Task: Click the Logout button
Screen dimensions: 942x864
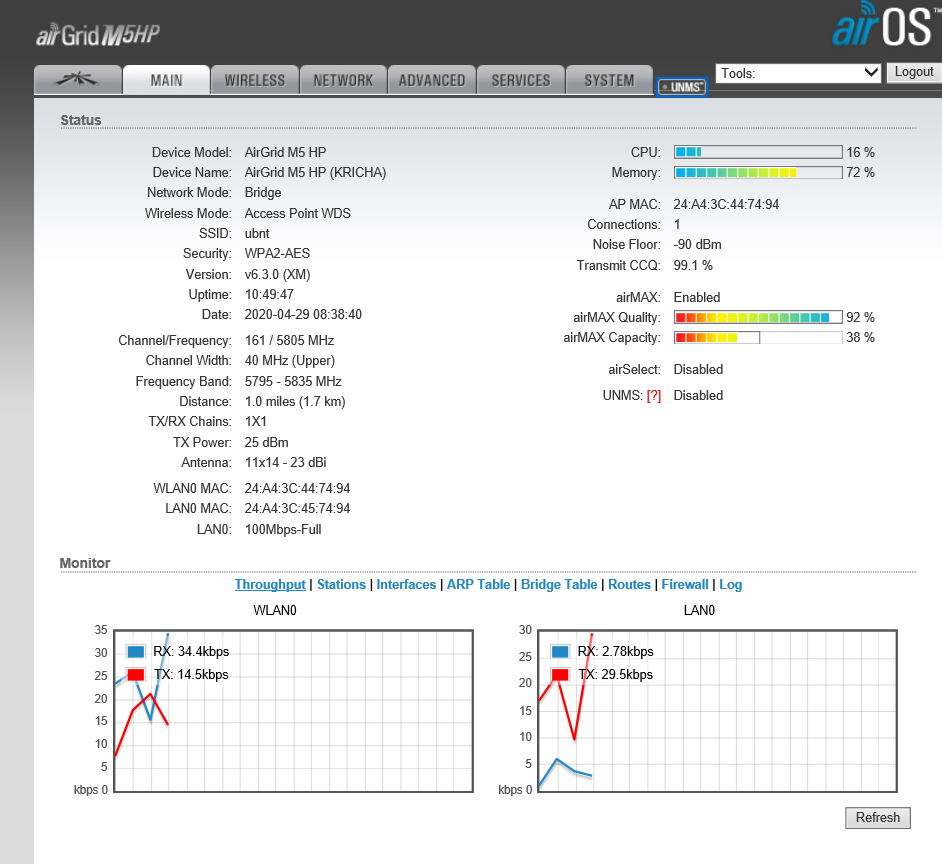Action: [914, 72]
